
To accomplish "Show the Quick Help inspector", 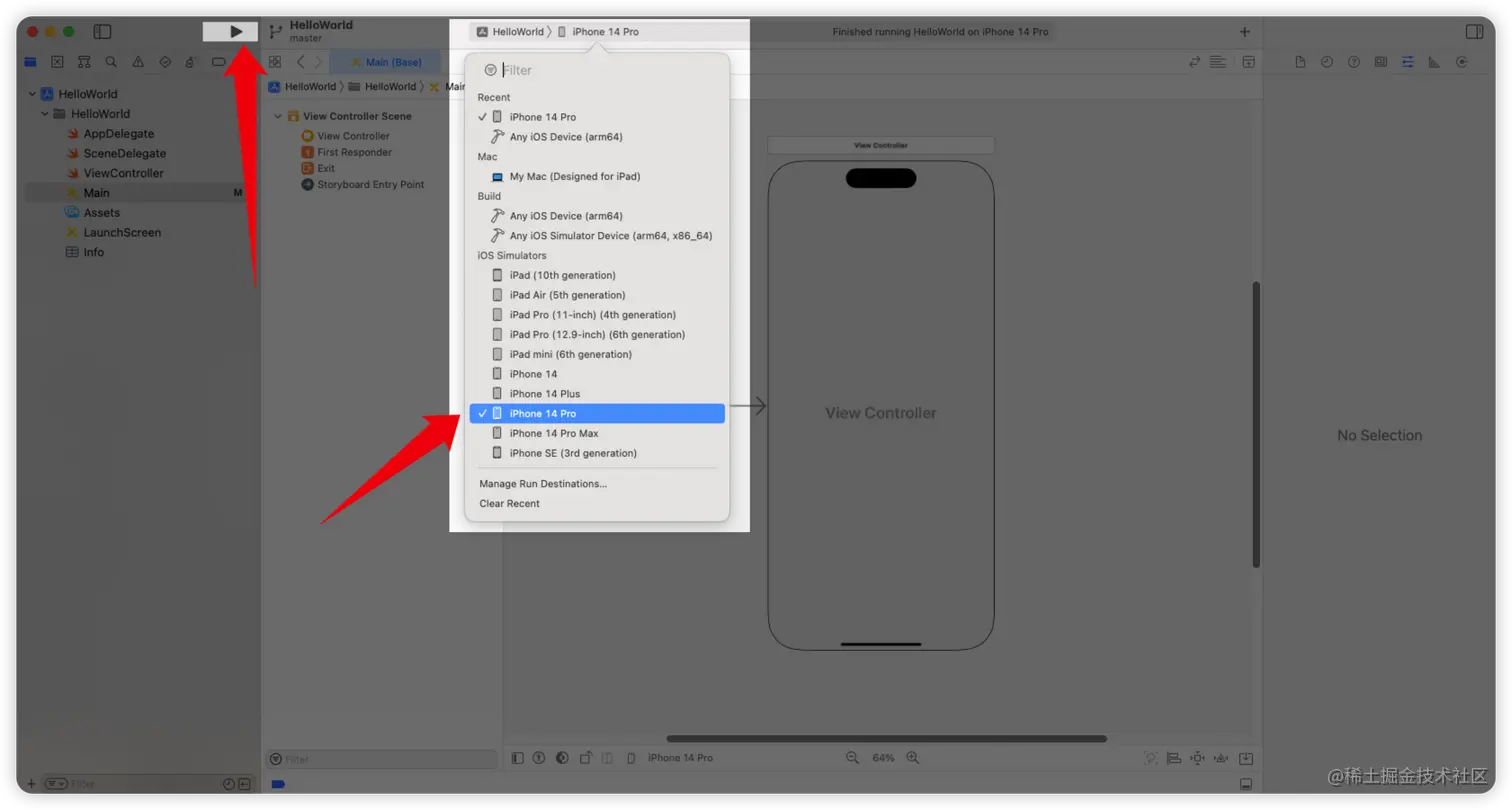I will [x=1354, y=62].
